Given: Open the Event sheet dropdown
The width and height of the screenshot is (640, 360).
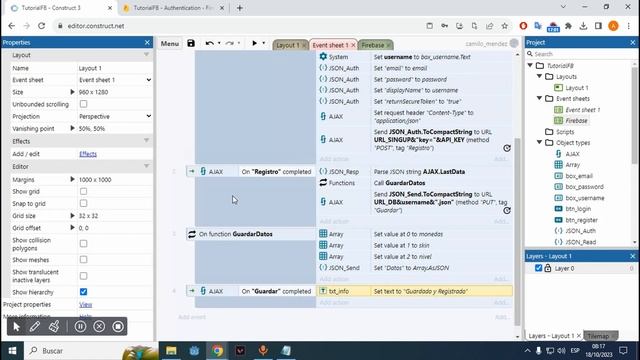Looking at the screenshot, I should [x=115, y=80].
